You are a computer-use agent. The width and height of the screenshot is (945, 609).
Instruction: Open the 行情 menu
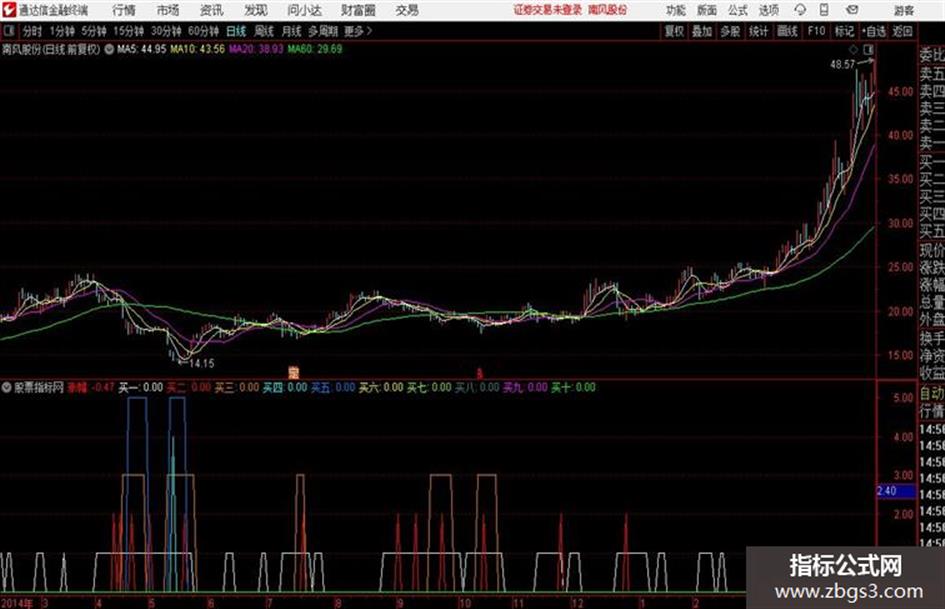(x=124, y=10)
